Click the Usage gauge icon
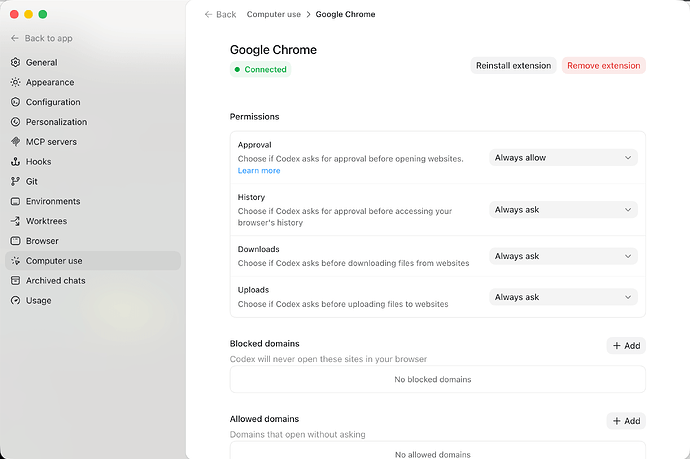The width and height of the screenshot is (690, 459). pyautogui.click(x=15, y=301)
